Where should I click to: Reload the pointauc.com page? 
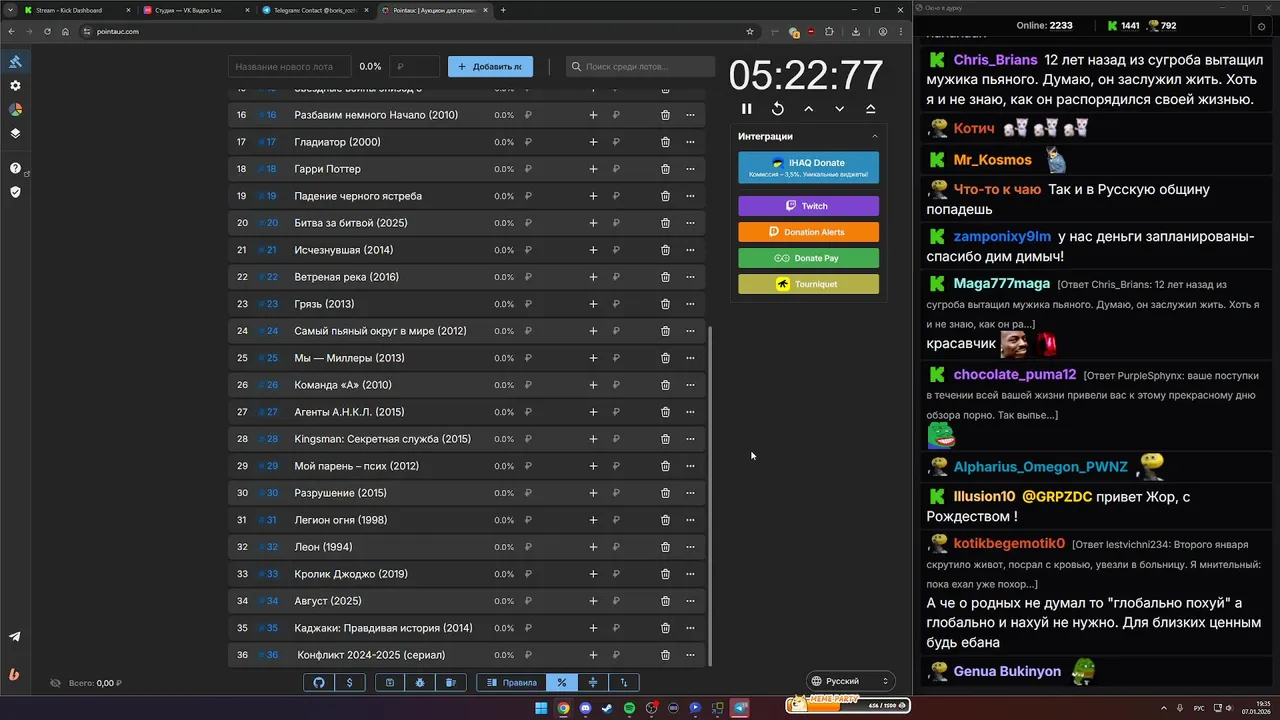coord(46,32)
